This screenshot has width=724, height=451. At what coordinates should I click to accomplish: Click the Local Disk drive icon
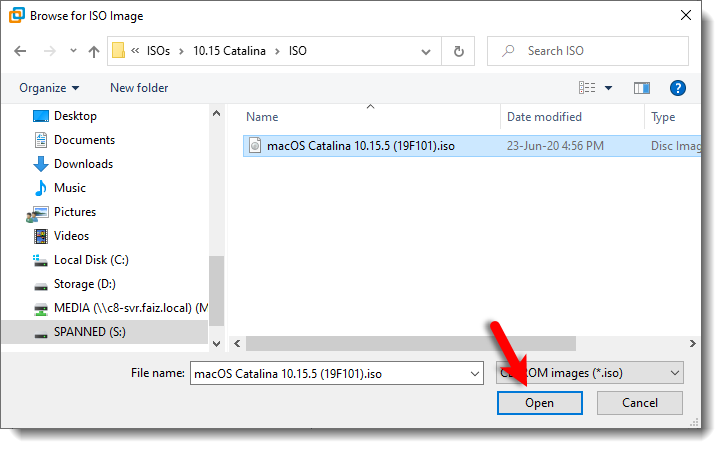[x=40, y=261]
